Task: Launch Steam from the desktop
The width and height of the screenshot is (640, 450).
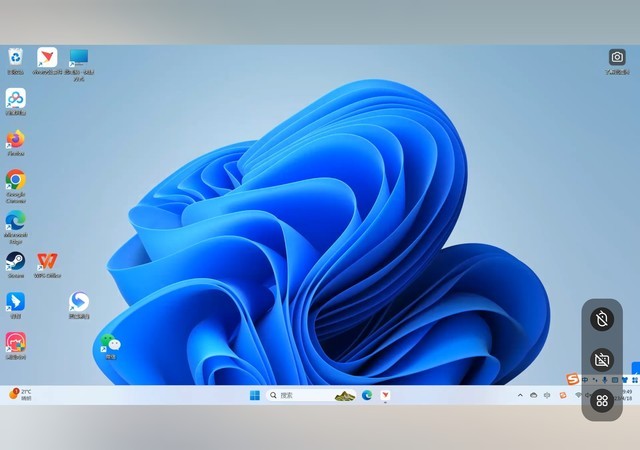Action: pyautogui.click(x=16, y=265)
